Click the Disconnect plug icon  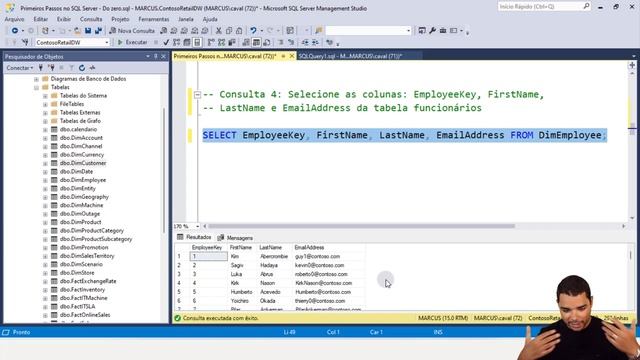pos(51,68)
